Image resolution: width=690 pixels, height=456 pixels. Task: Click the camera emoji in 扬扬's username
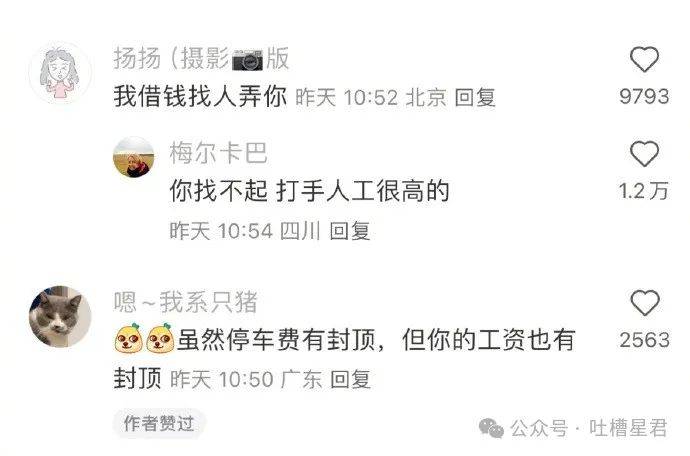coord(248,60)
